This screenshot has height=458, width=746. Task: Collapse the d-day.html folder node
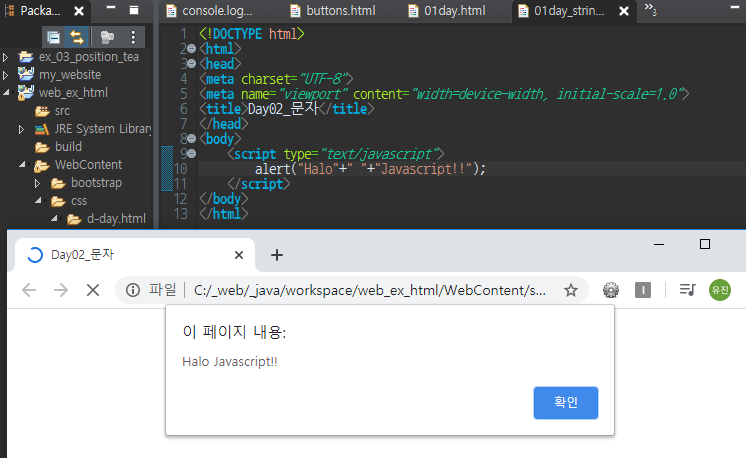54,218
